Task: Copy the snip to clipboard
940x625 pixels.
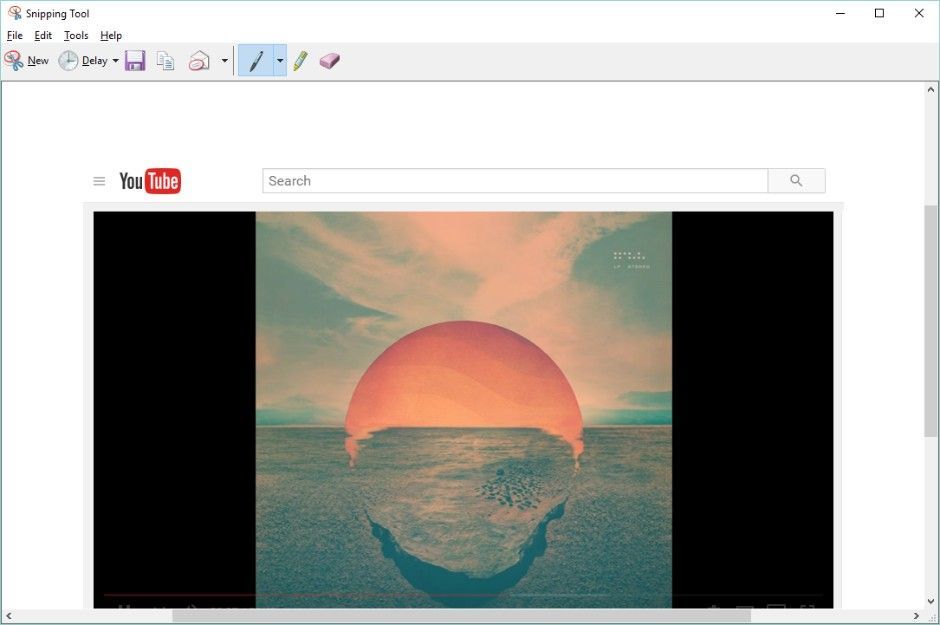Action: (165, 61)
